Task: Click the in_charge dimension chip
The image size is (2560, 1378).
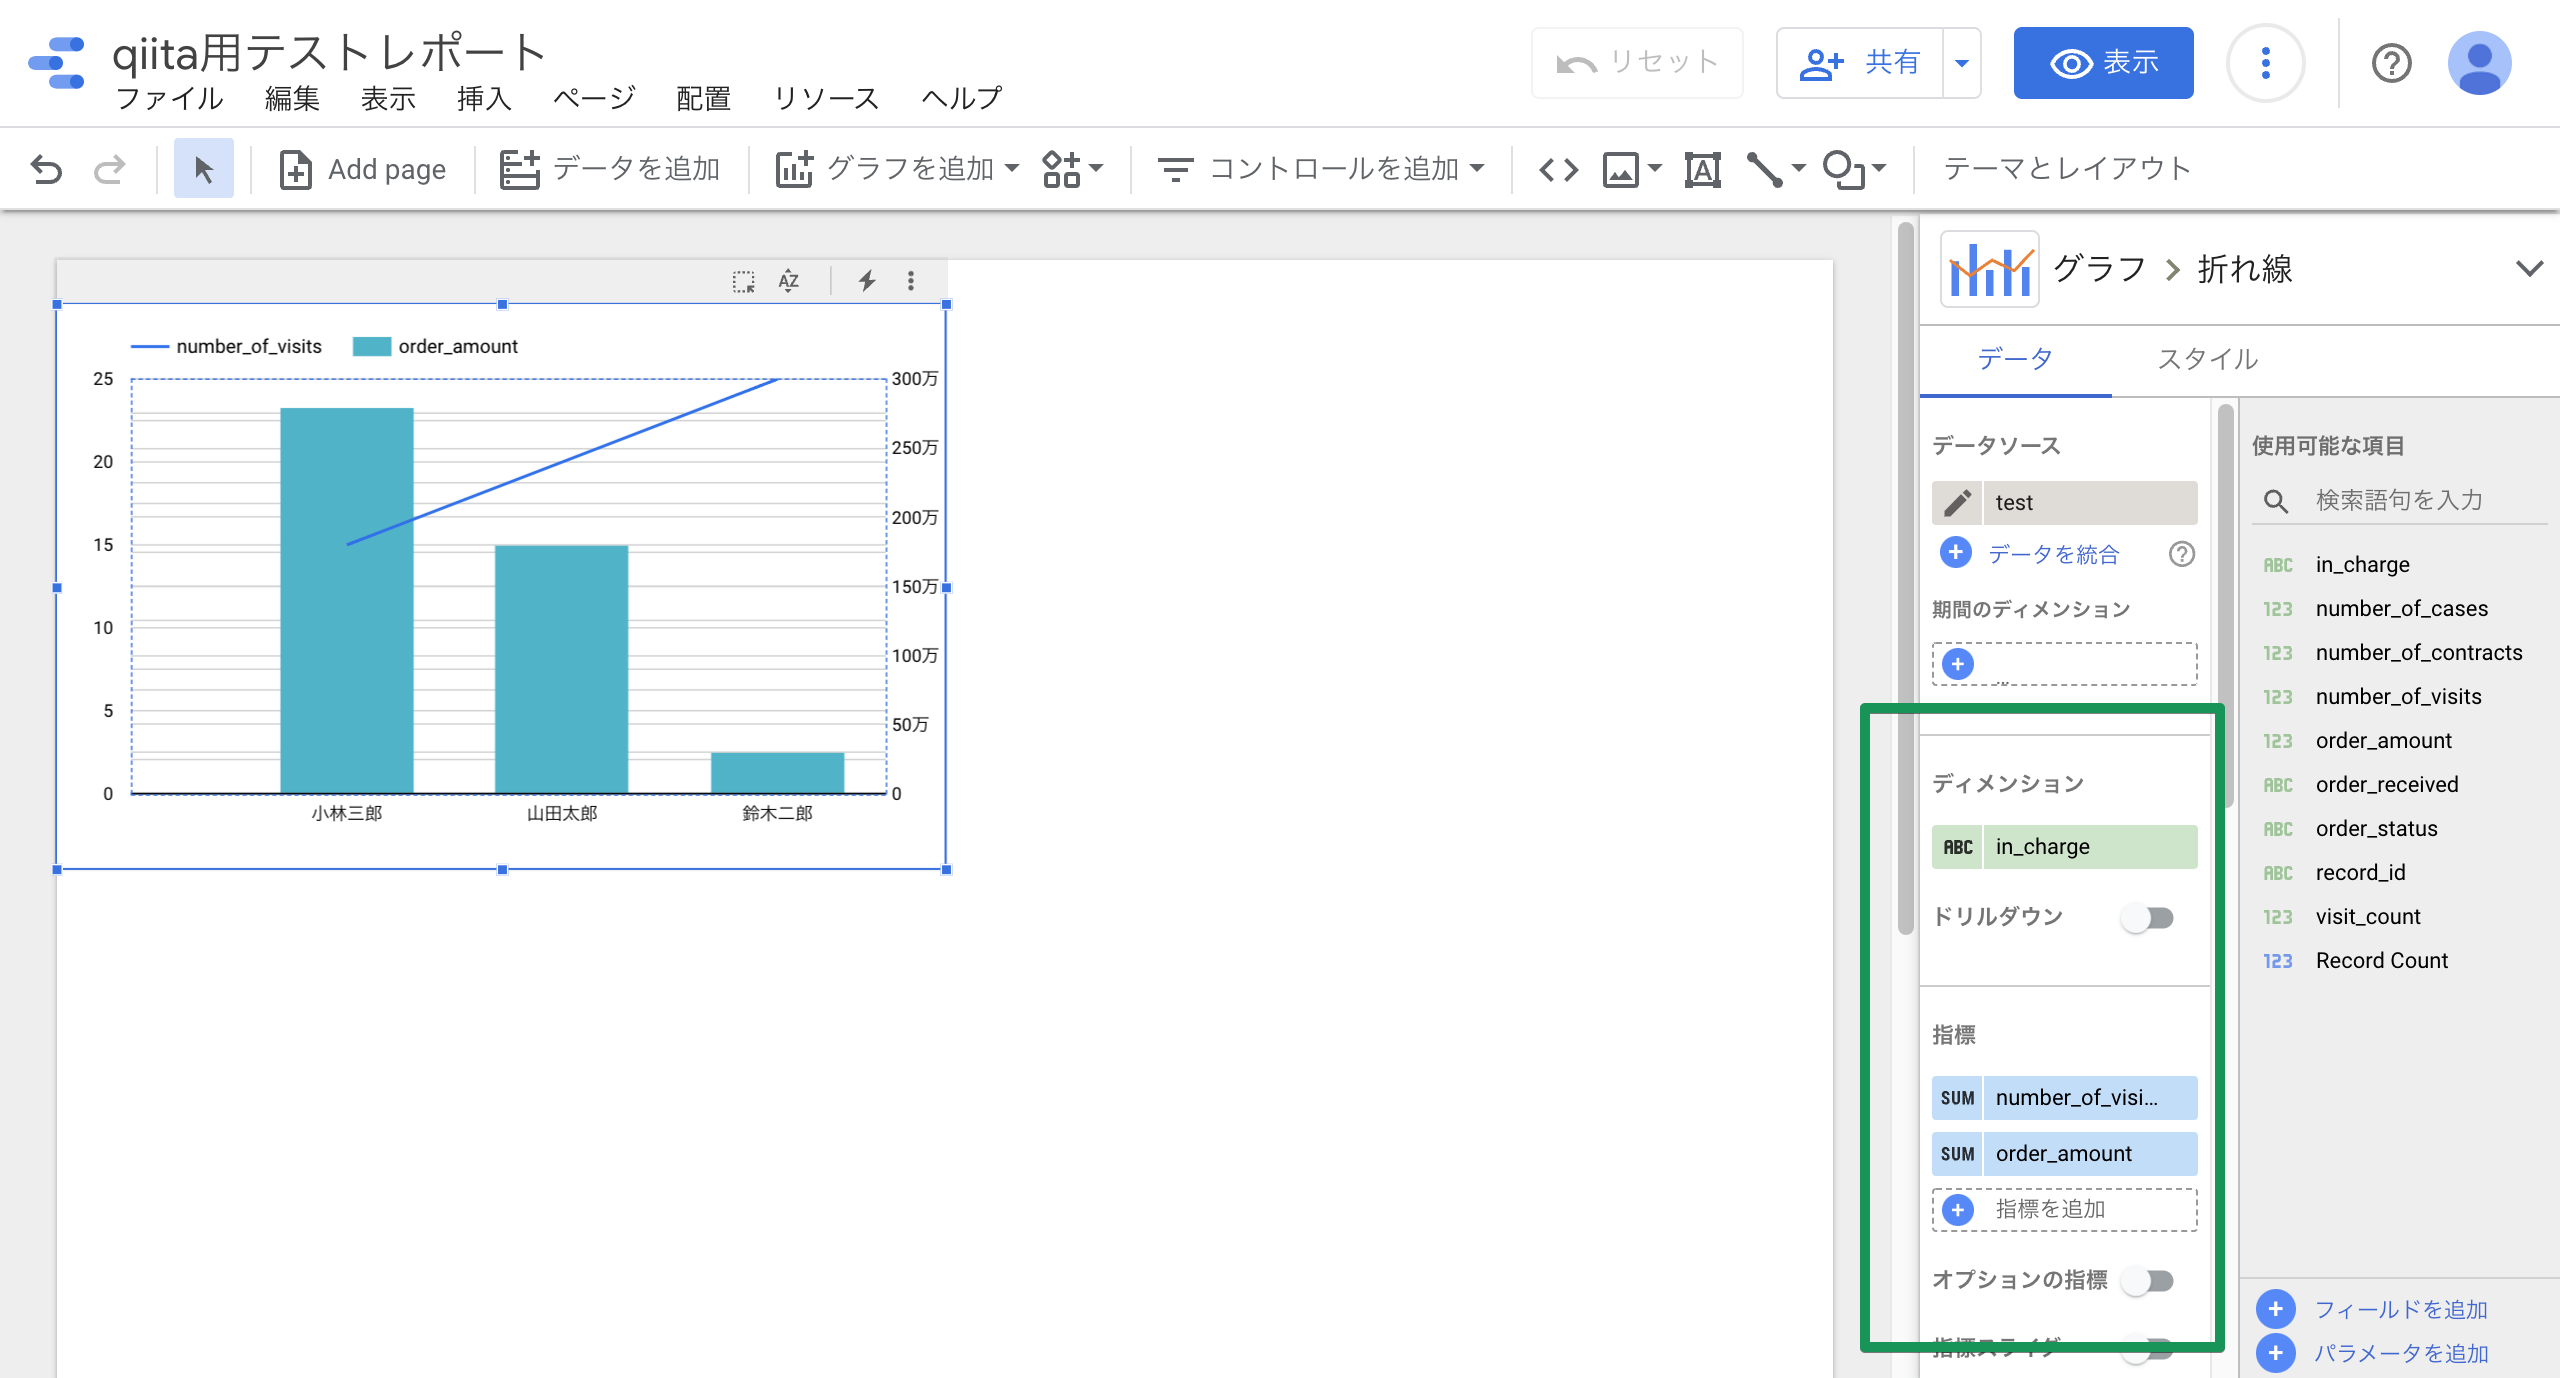Action: point(2064,847)
